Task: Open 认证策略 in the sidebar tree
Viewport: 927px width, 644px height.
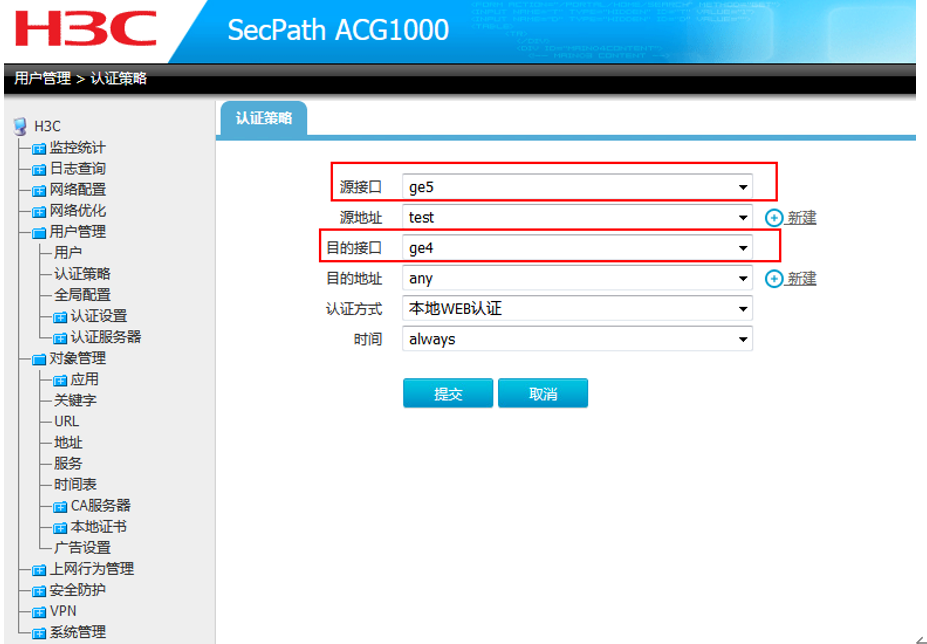Action: [82, 274]
